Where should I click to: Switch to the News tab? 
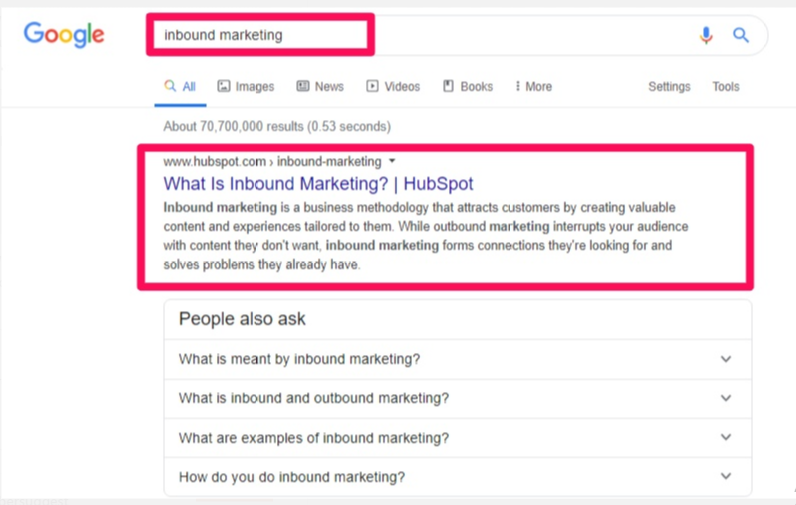pyautogui.click(x=320, y=86)
